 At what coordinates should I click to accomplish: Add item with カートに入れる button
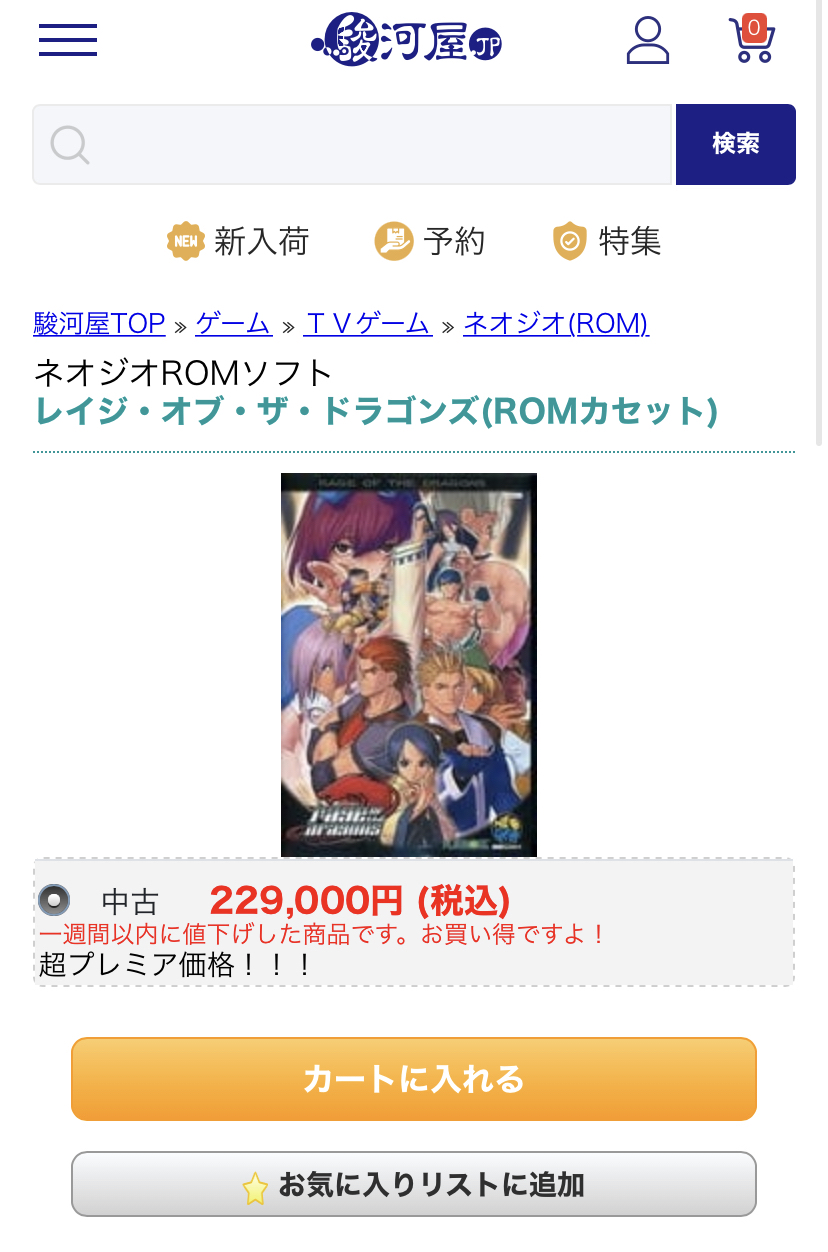414,1079
